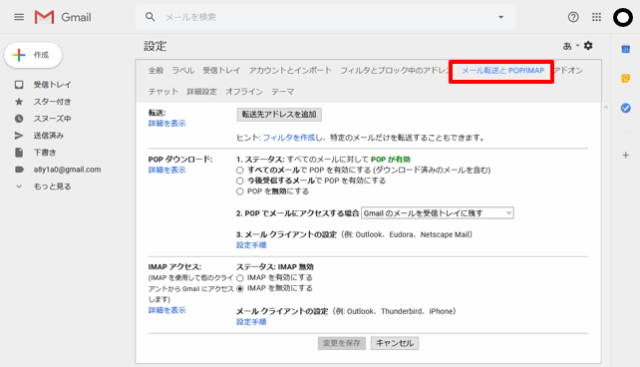640x367 pixels.
Task: Switch to the 全般 settings tab
Action: 156,71
